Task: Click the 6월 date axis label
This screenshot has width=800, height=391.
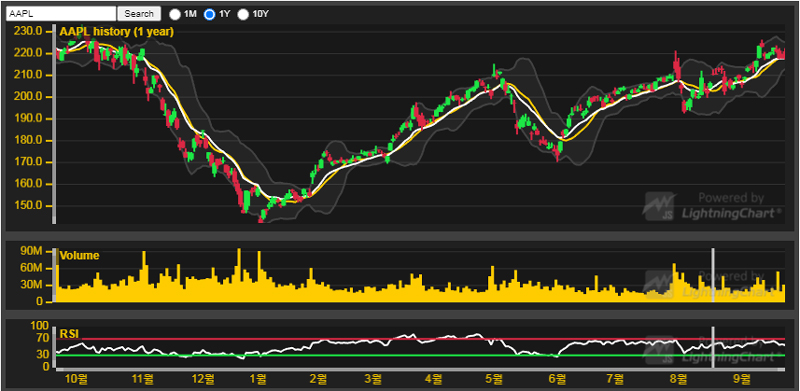Action: (558, 379)
